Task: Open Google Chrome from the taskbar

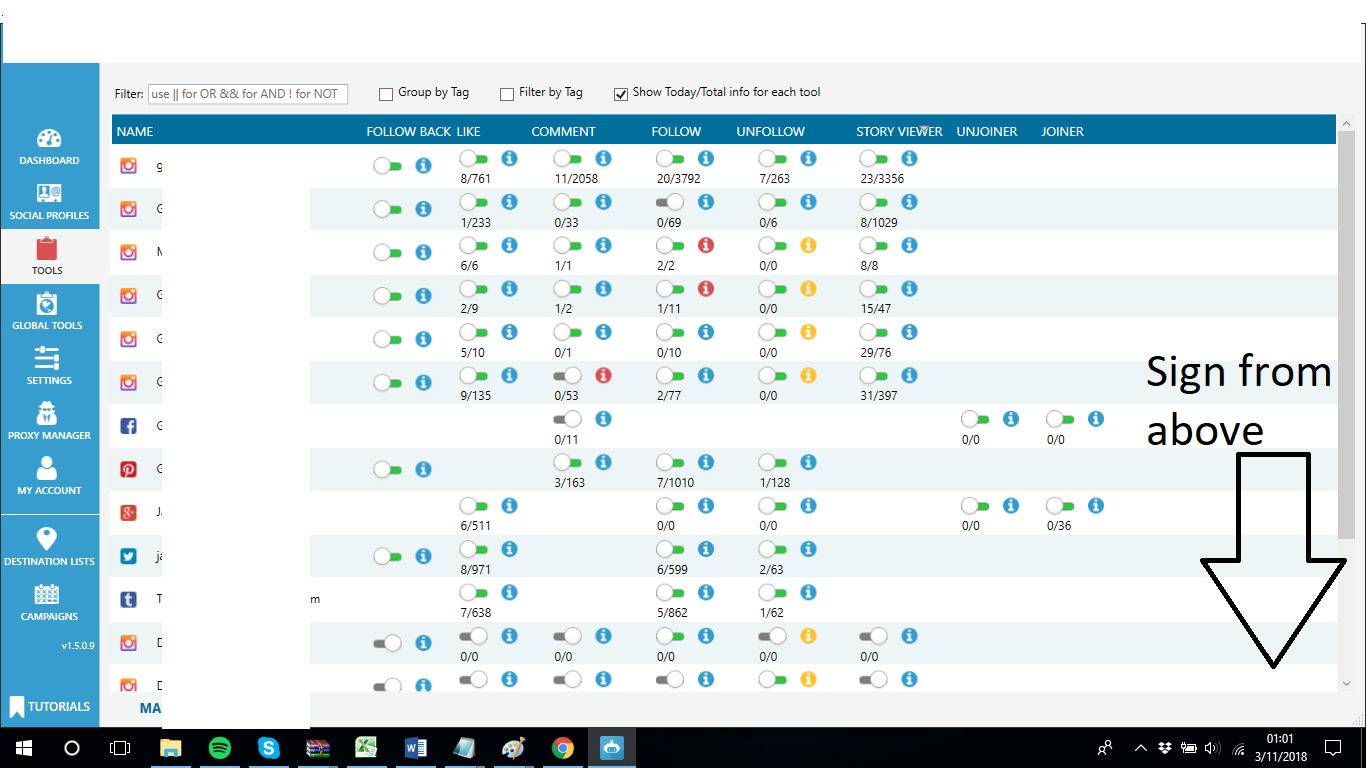Action: click(563, 748)
